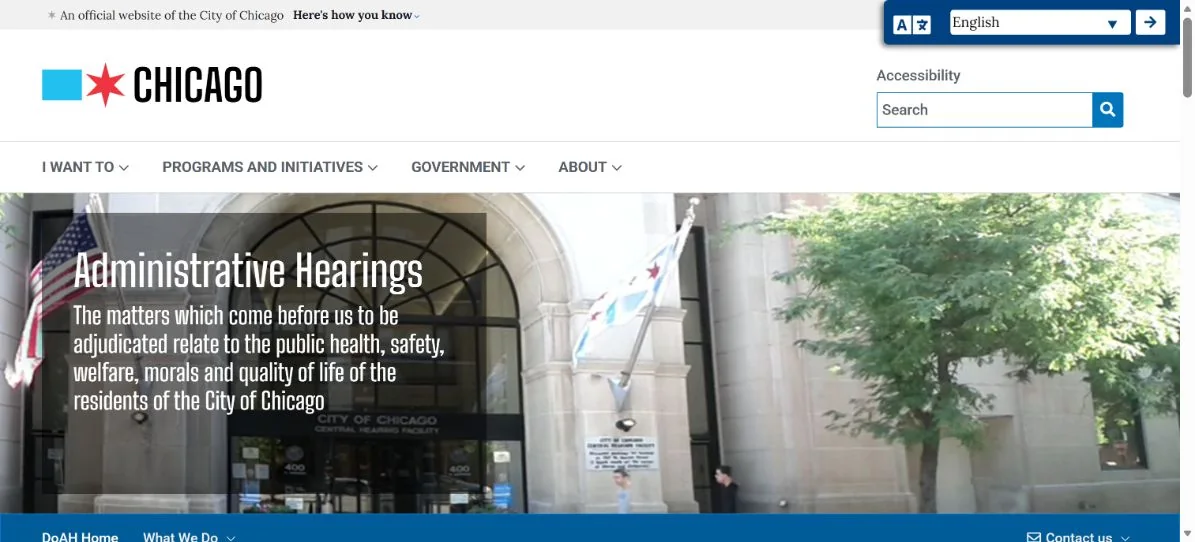Click the translate language icon
1195x542 pixels.
(x=912, y=24)
